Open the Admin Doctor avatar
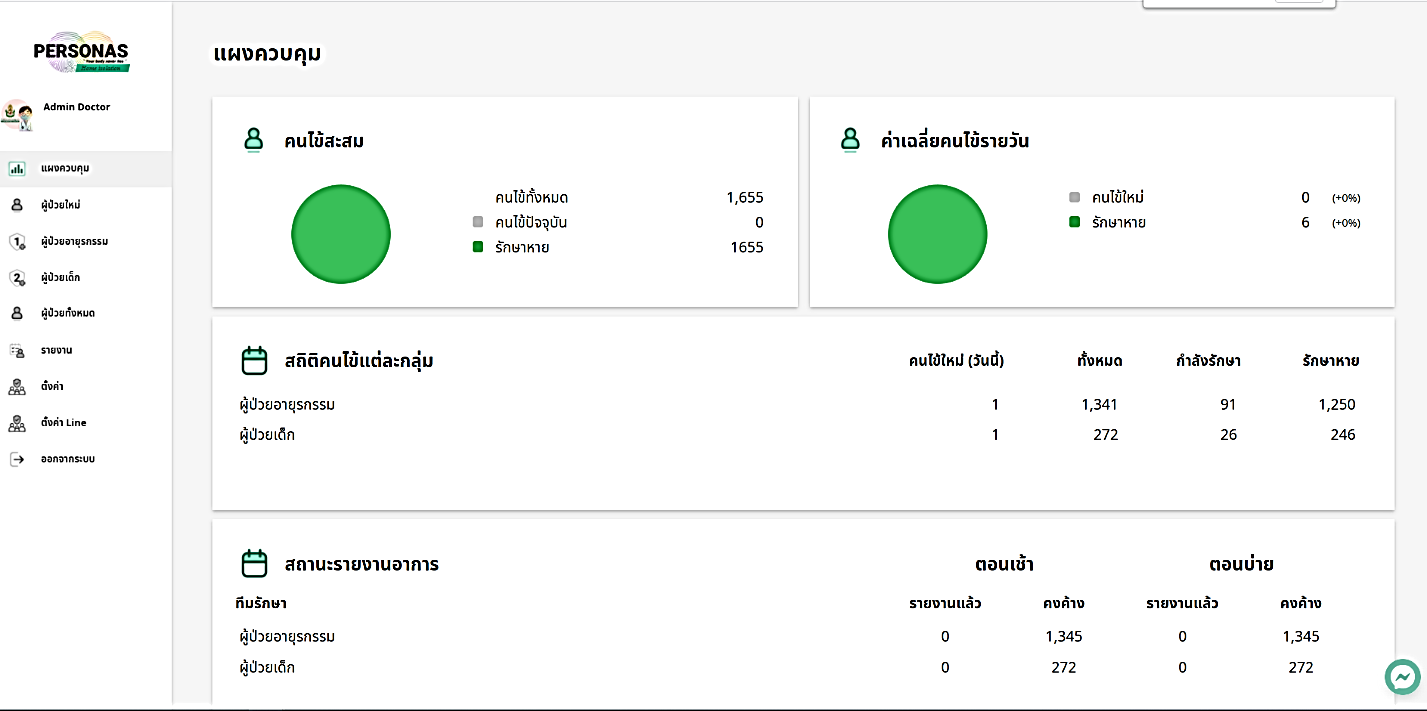 coord(17,116)
